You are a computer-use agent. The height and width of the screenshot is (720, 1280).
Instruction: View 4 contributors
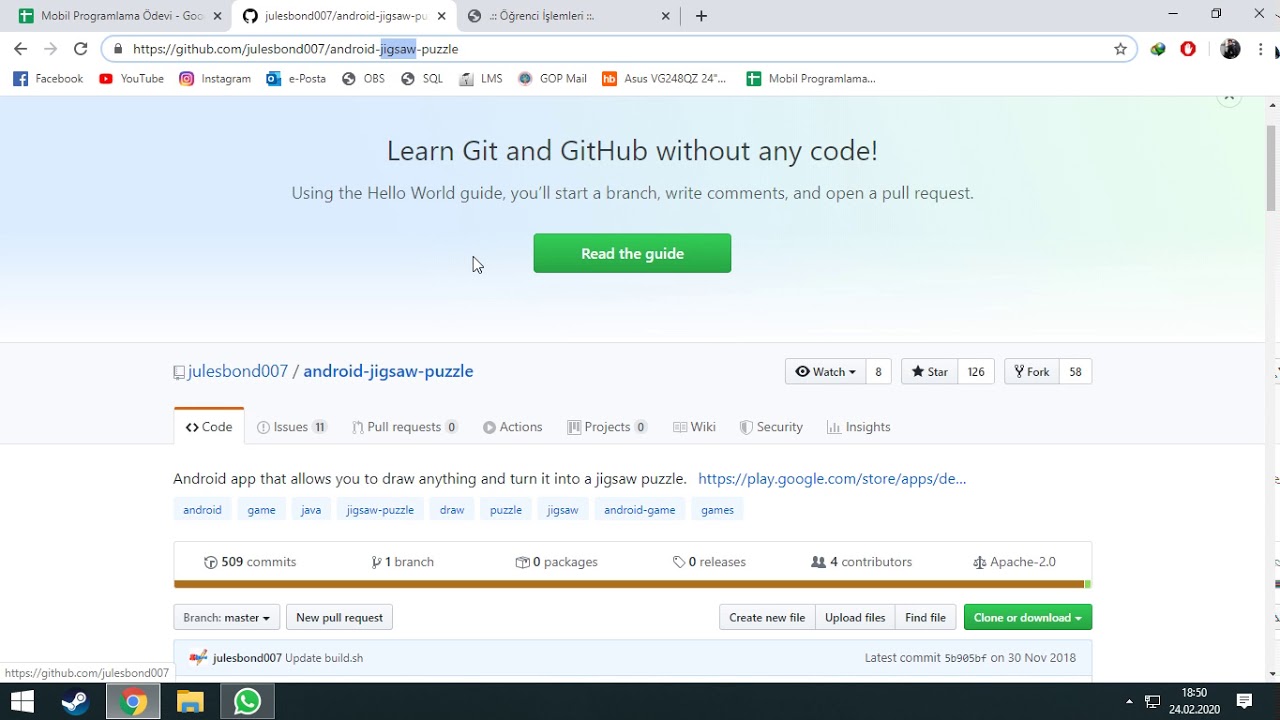[861, 562]
